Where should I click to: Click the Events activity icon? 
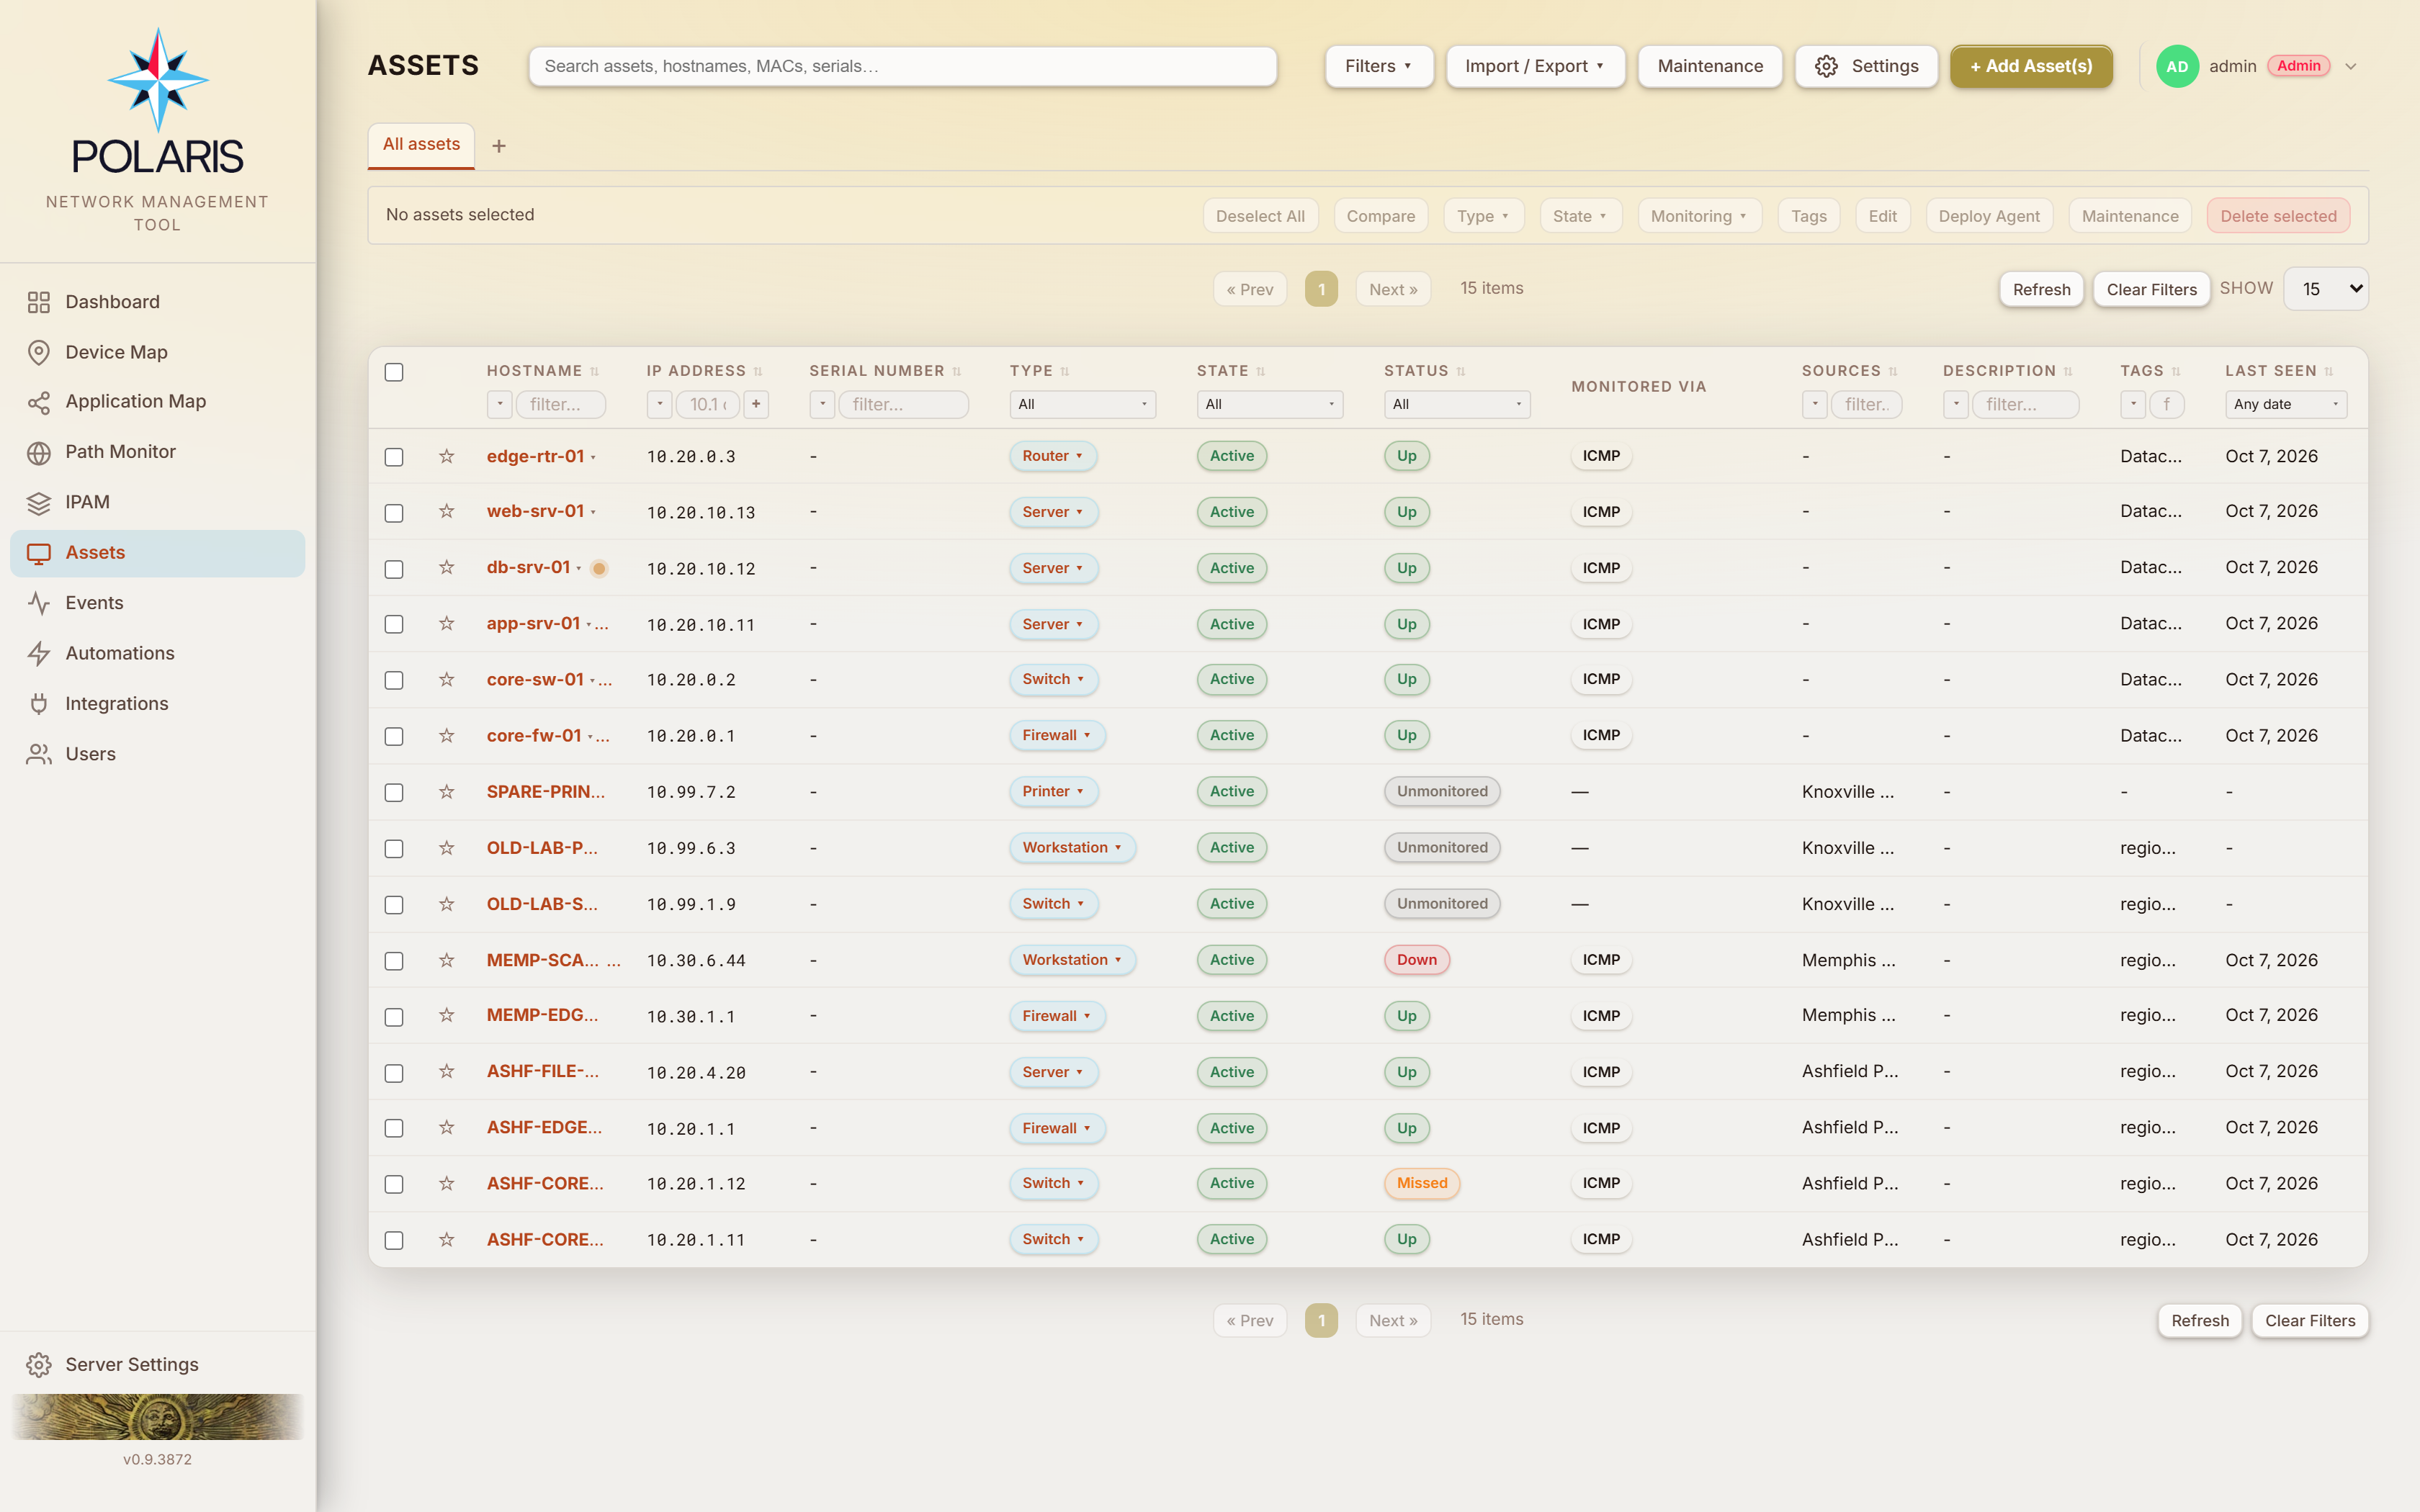pos(39,603)
